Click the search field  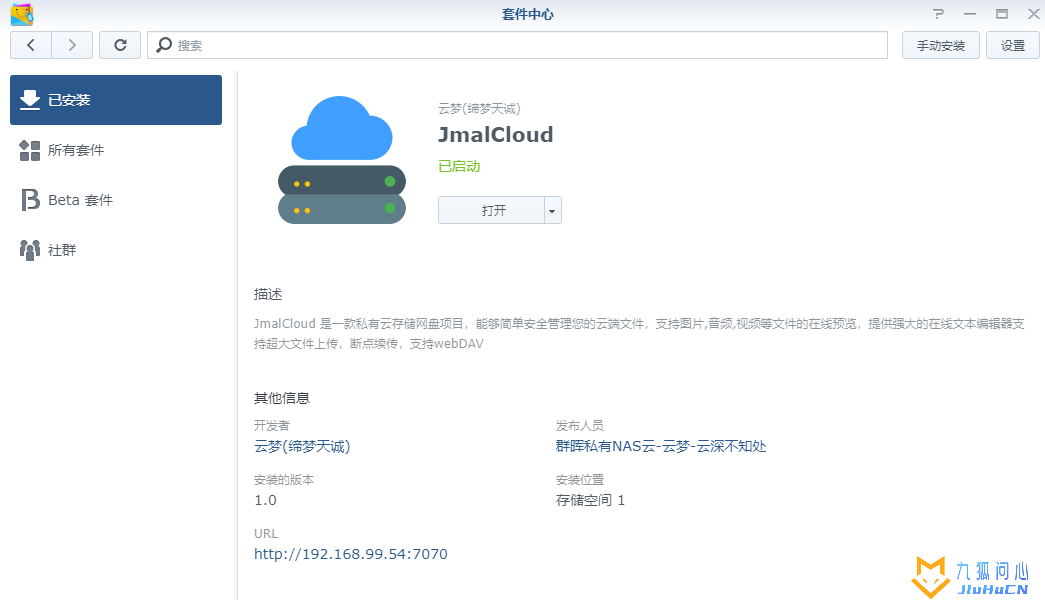coord(517,45)
